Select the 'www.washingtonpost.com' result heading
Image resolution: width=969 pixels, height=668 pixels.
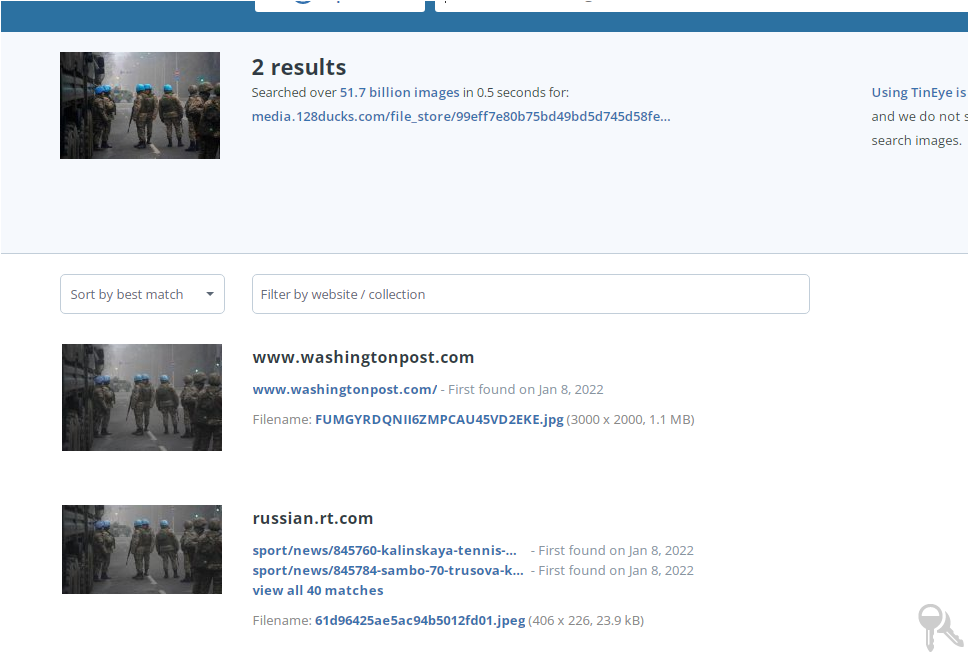pyautogui.click(x=363, y=357)
